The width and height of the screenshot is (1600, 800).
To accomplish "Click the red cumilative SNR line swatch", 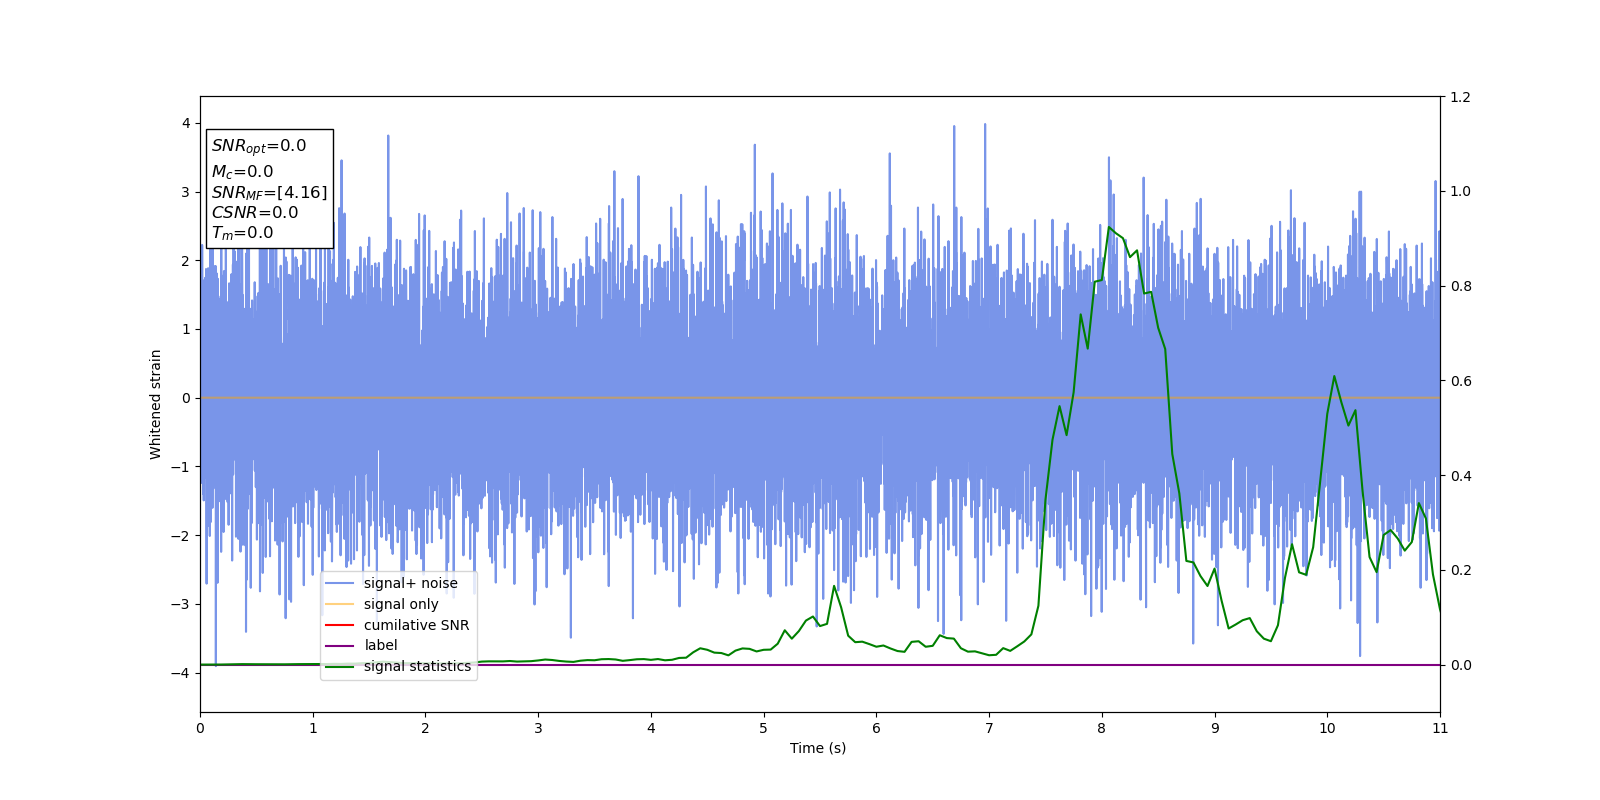I will [340, 625].
